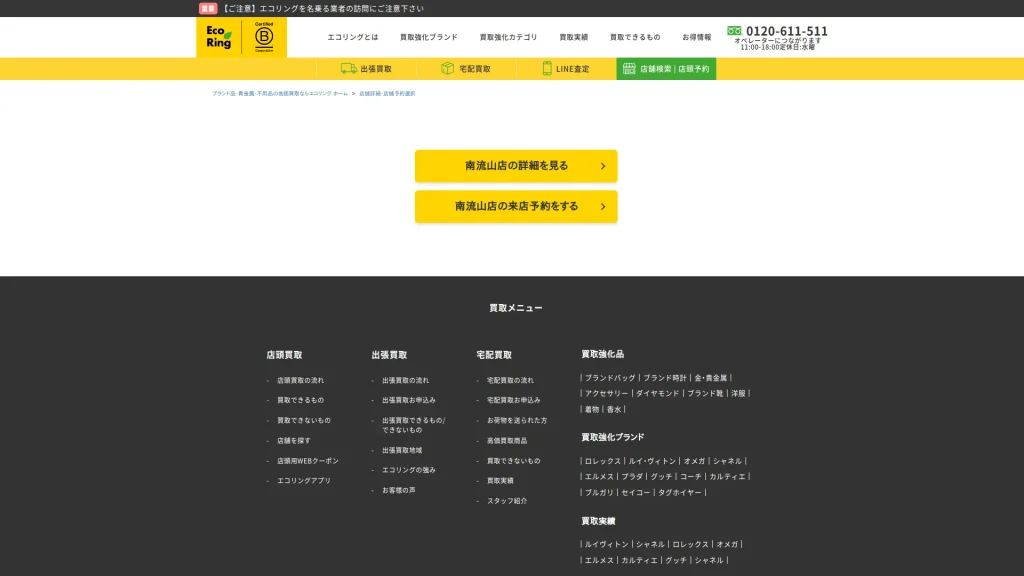Open the ブランドバッグ footer link
Viewport: 1024px width, 576px height.
click(x=610, y=378)
